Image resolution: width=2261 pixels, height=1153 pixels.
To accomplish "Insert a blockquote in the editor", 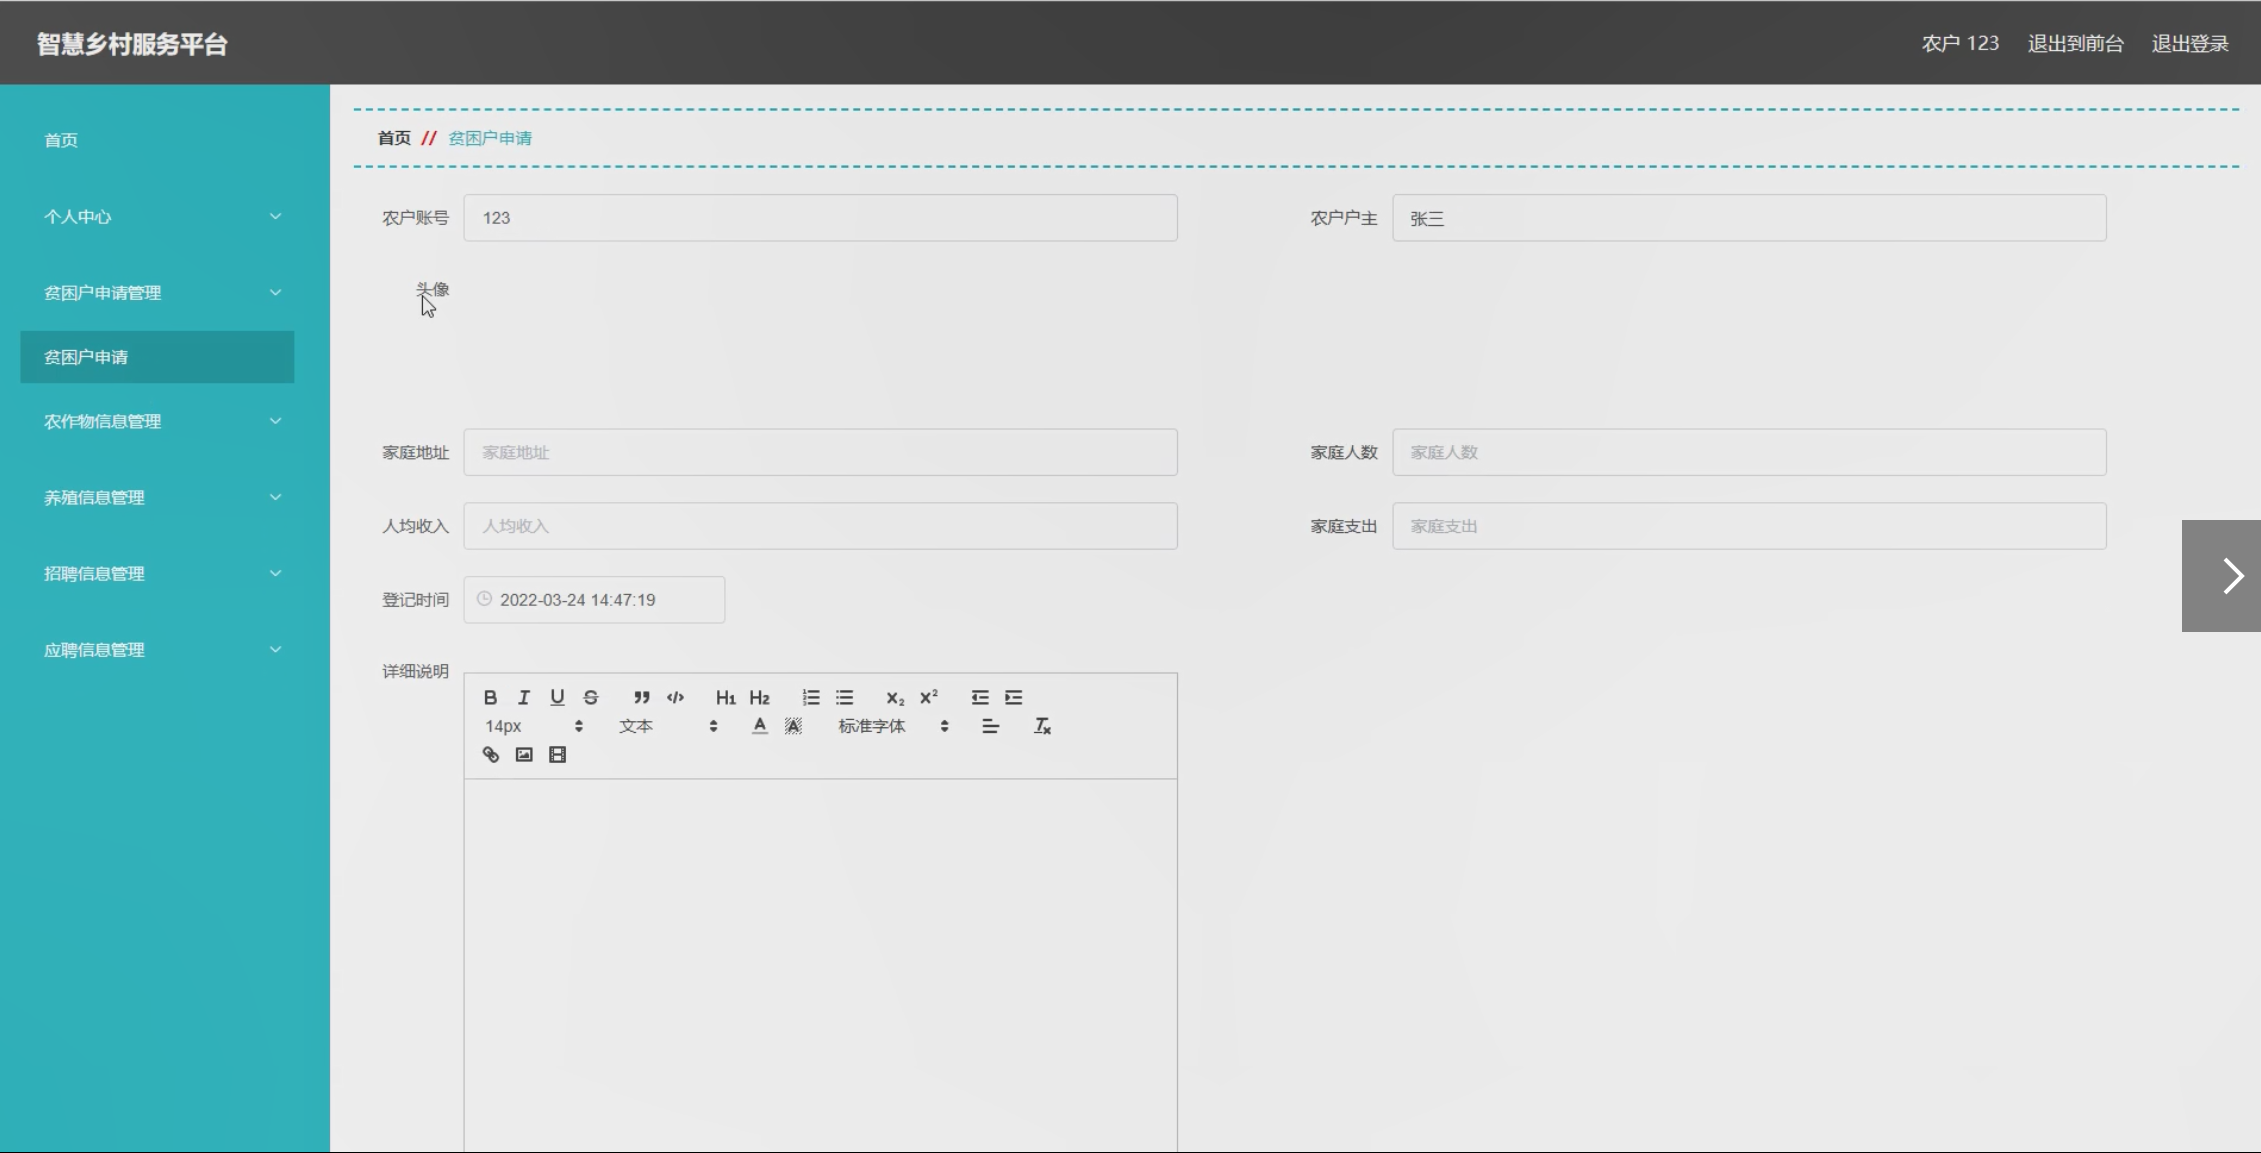I will pos(641,698).
